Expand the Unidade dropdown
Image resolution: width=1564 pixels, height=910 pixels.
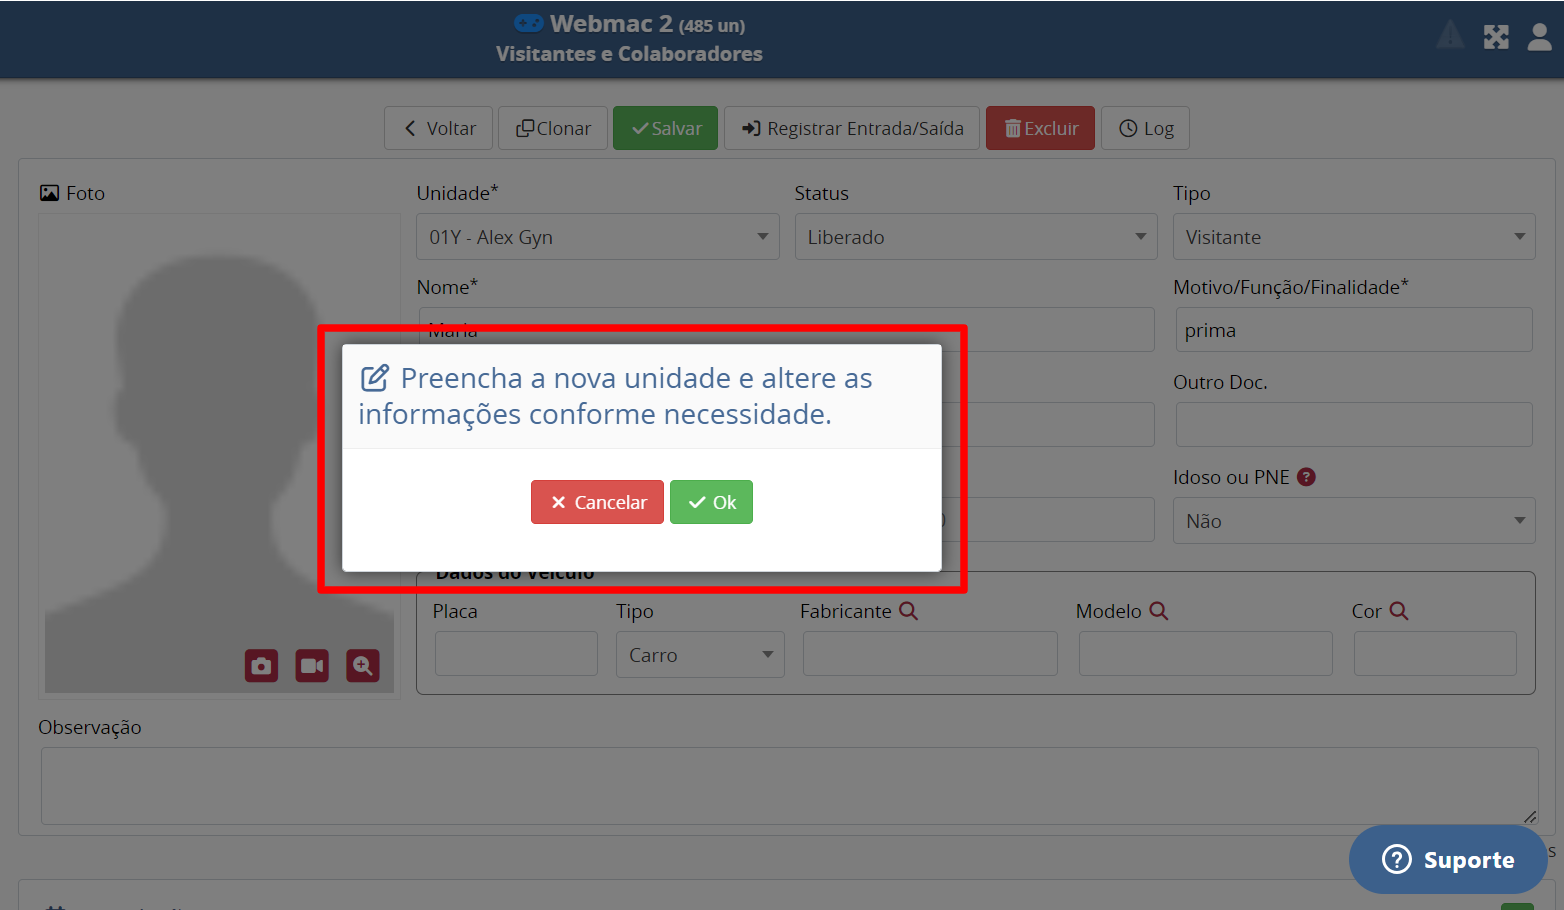pos(597,237)
